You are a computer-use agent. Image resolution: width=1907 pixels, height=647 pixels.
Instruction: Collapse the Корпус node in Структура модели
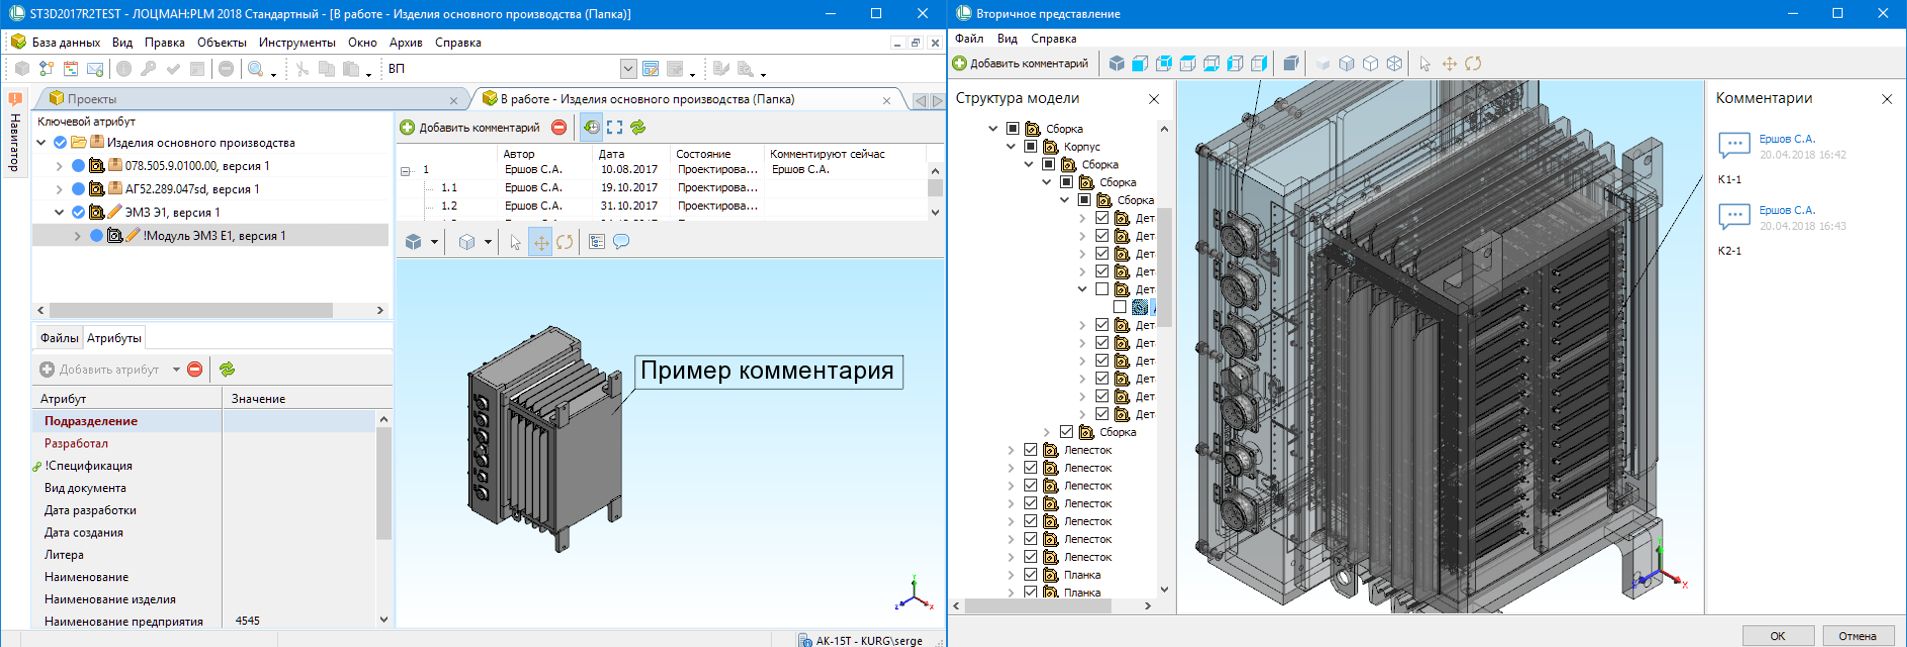pyautogui.click(x=1011, y=146)
